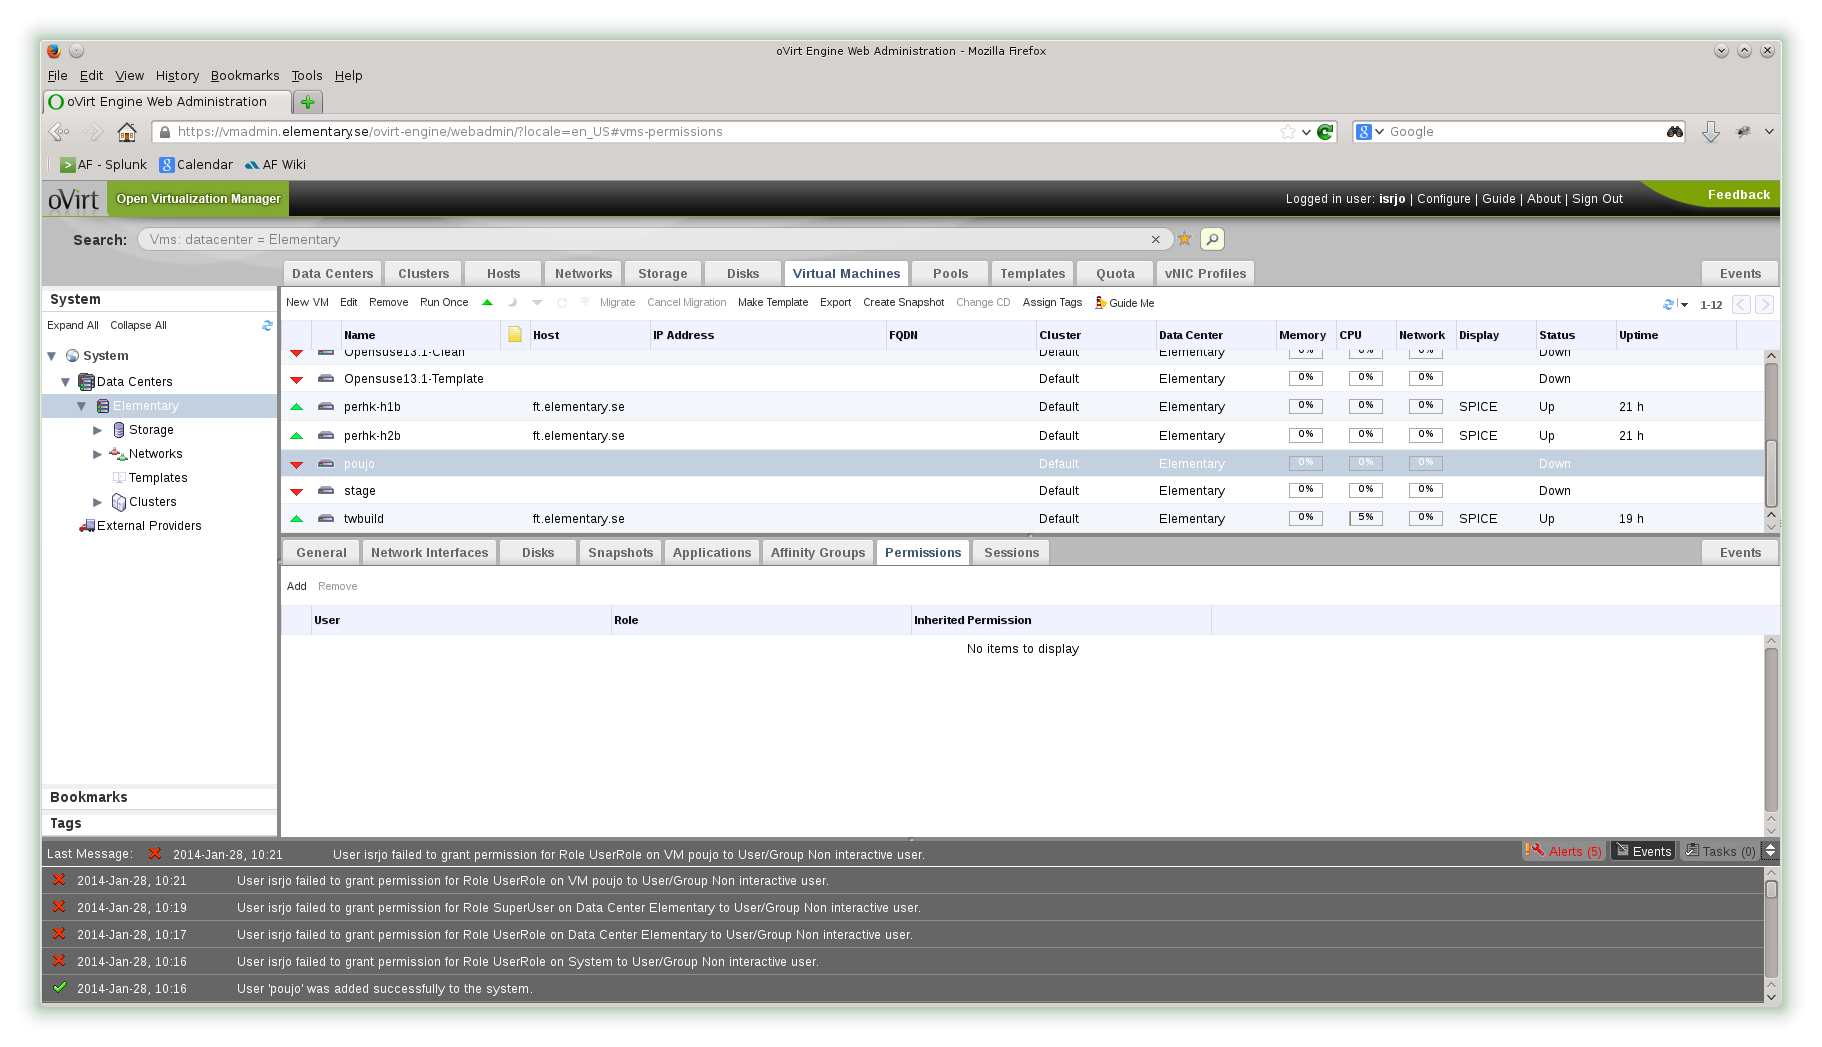Click the Firefox home icon
The width and height of the screenshot is (1822, 1047).
point(127,132)
